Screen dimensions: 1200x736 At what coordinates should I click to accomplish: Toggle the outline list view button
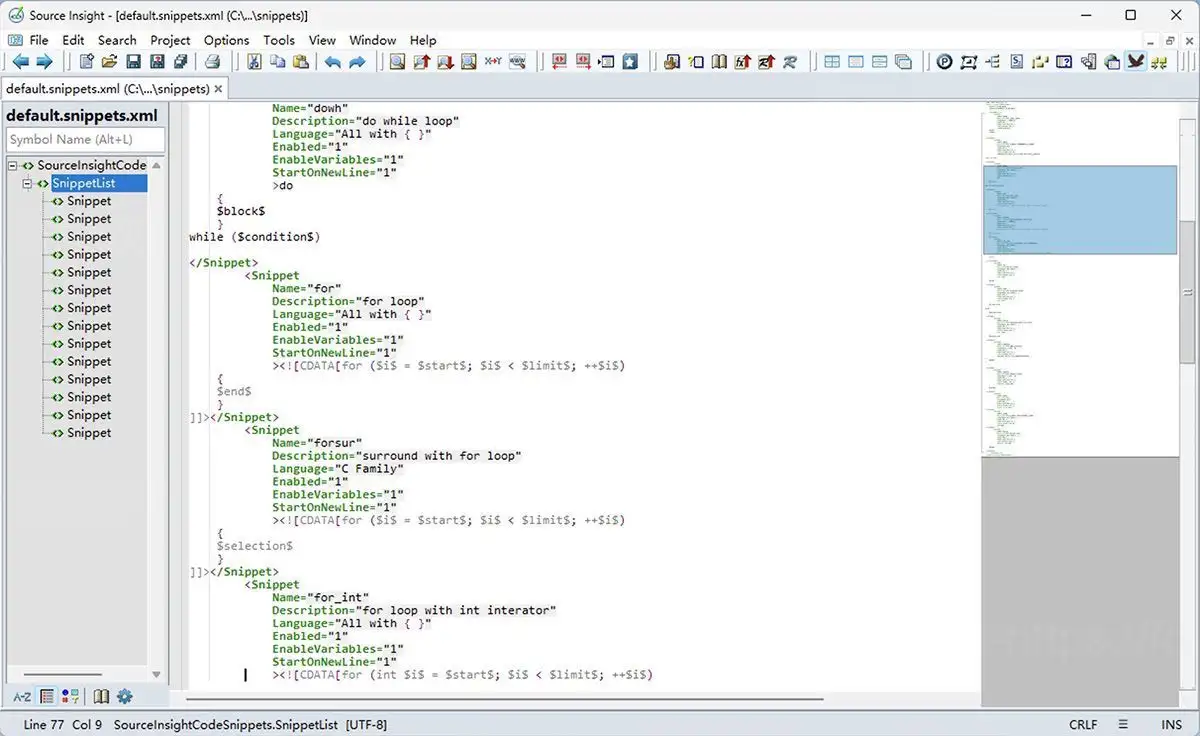pos(46,696)
